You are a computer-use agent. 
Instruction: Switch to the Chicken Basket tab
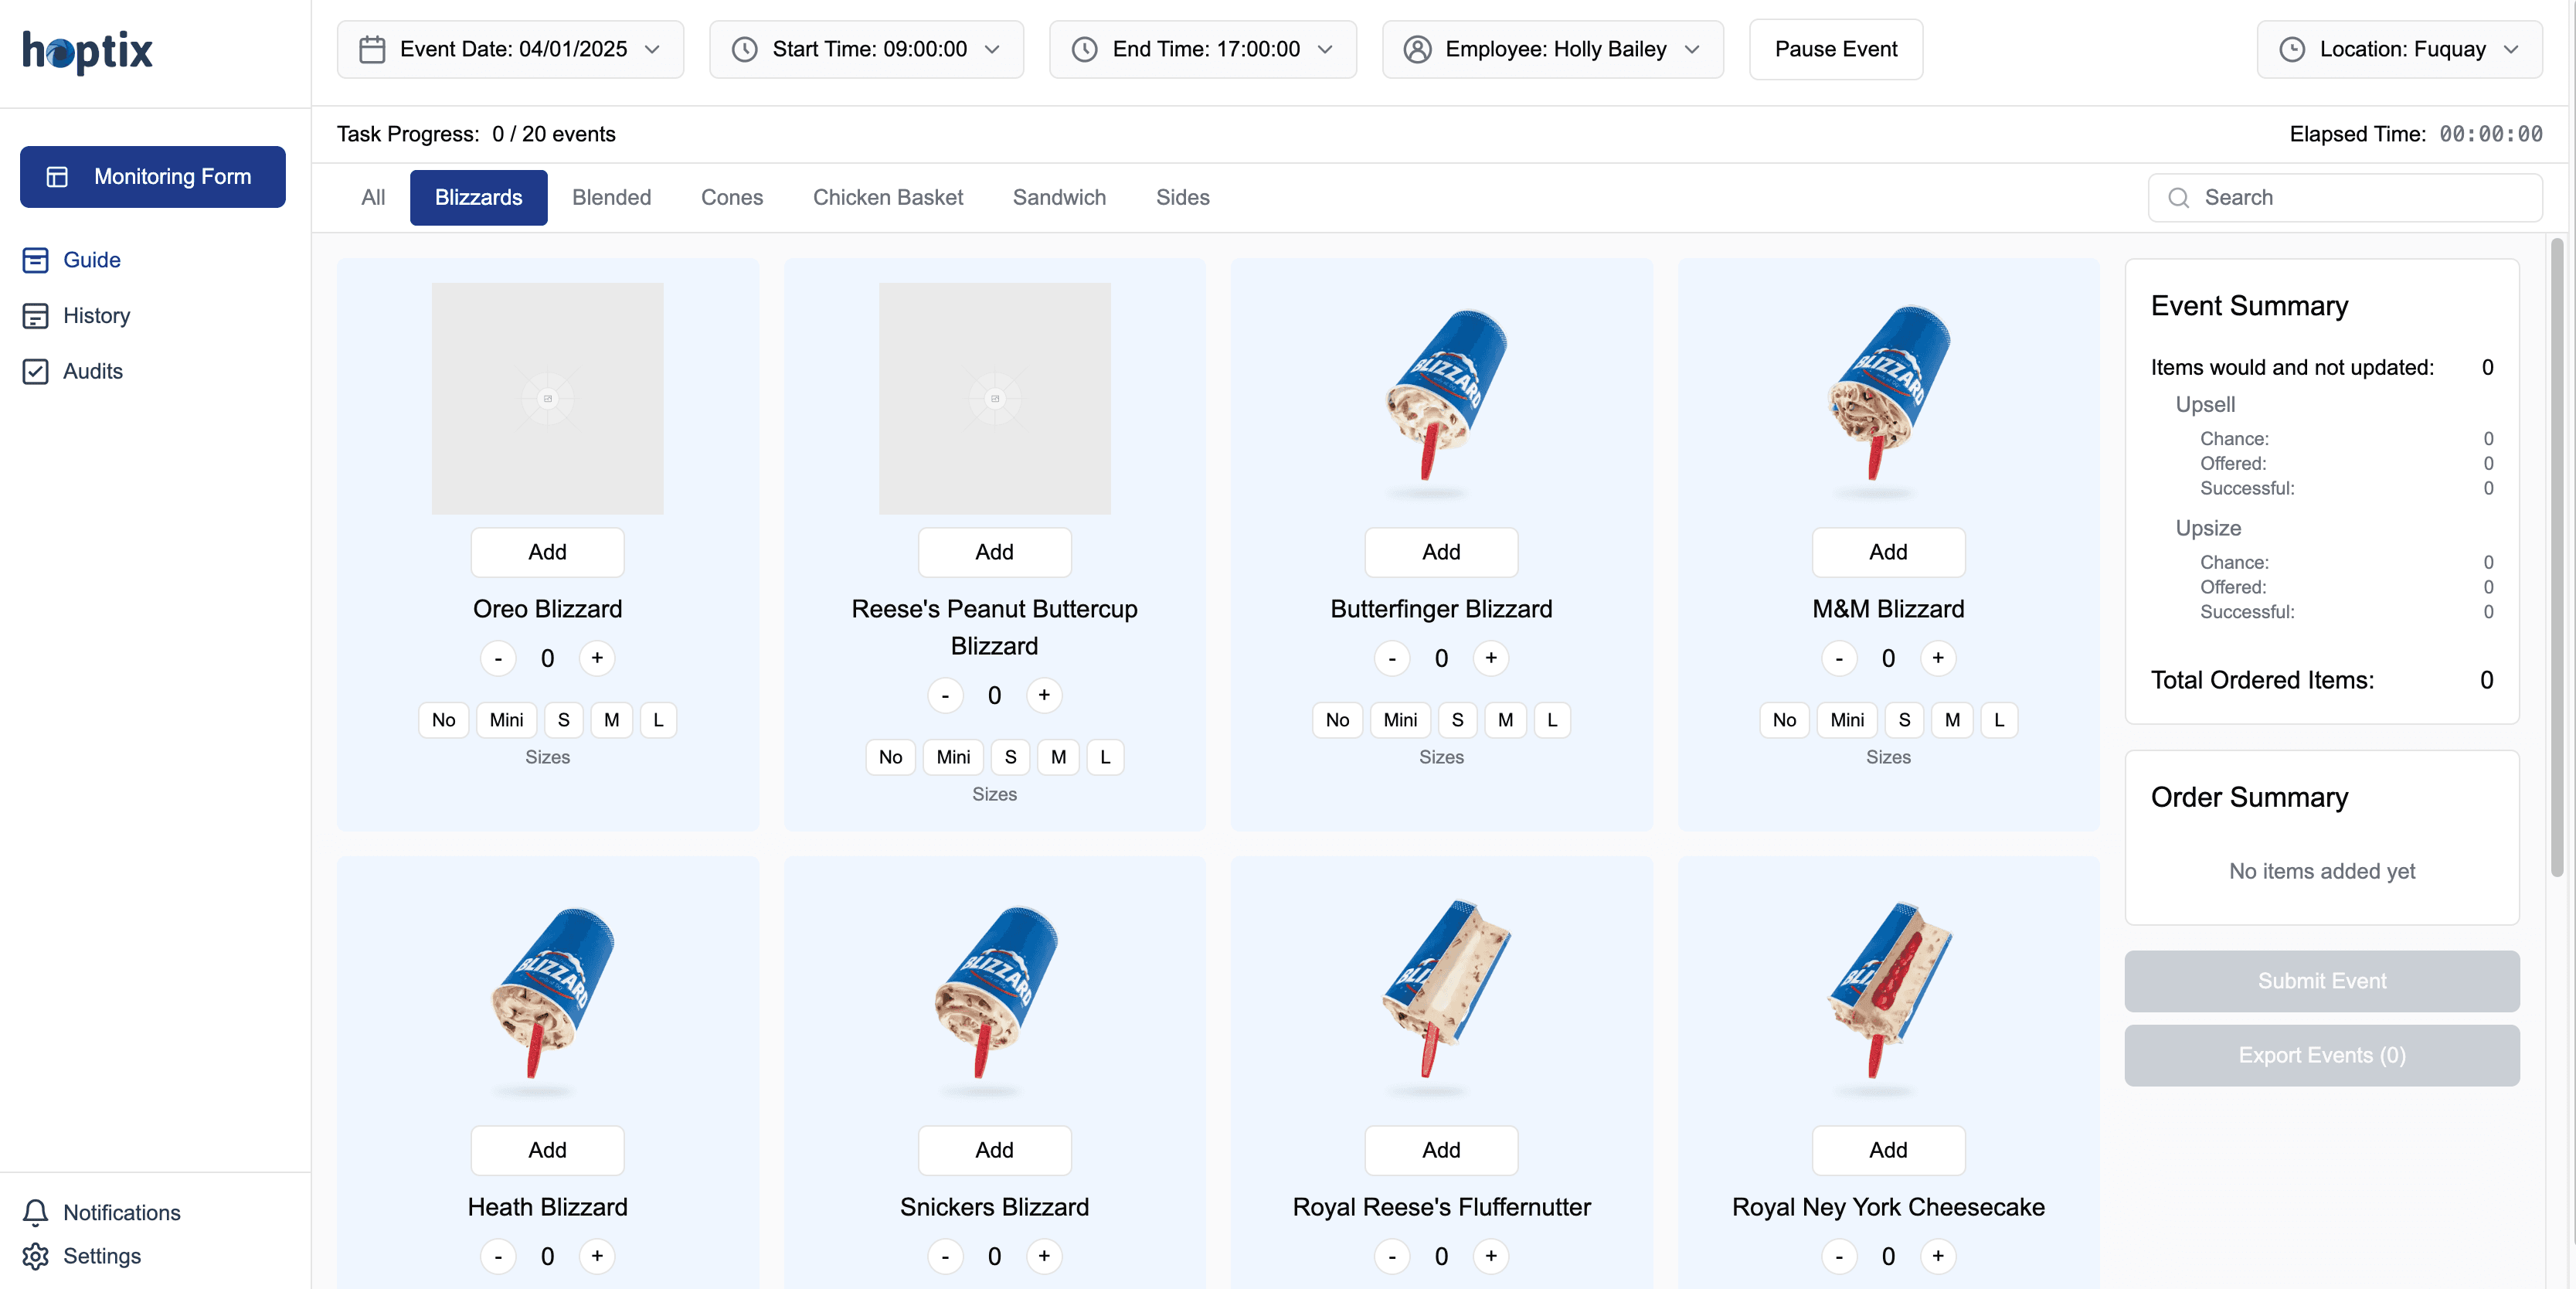(888, 198)
